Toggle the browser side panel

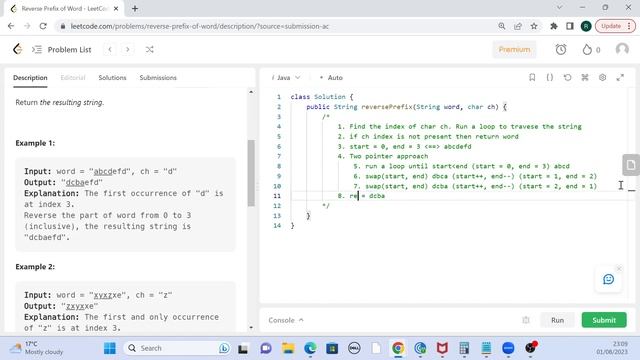pos(570,26)
